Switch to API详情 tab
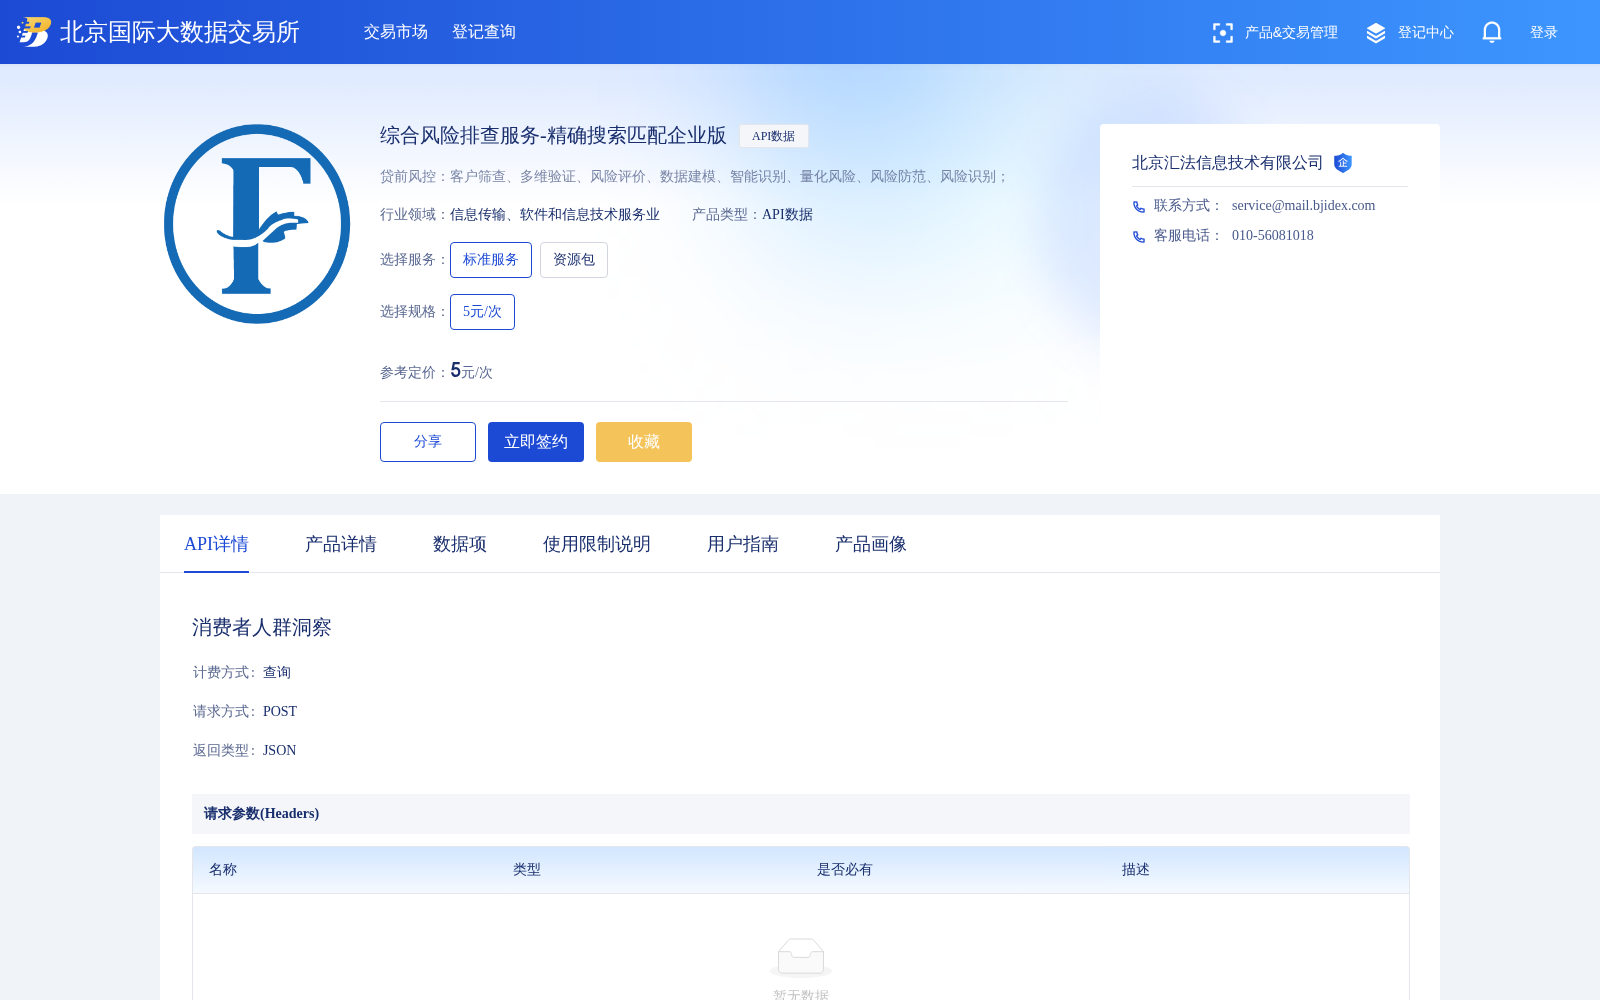This screenshot has height=1000, width=1600. (x=216, y=544)
